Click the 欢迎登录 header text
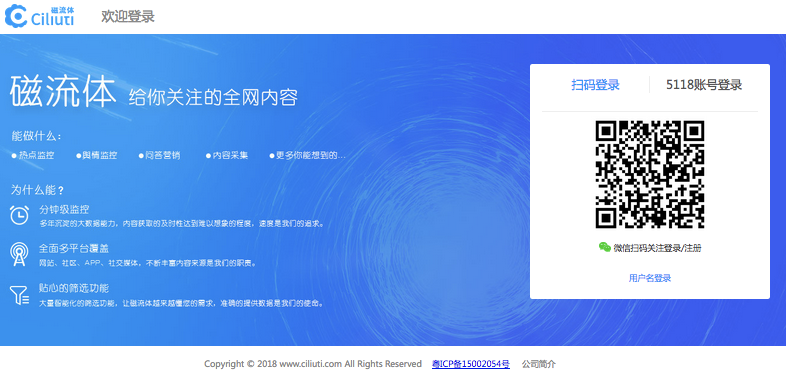 [x=128, y=17]
